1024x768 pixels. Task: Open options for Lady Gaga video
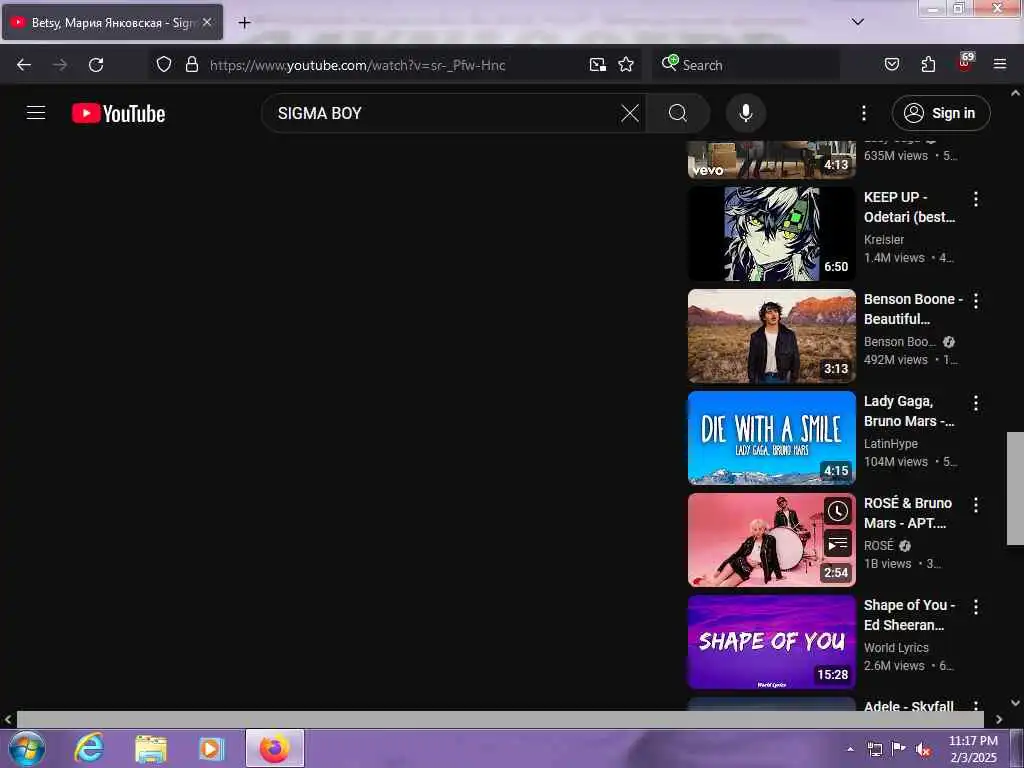[x=976, y=402]
